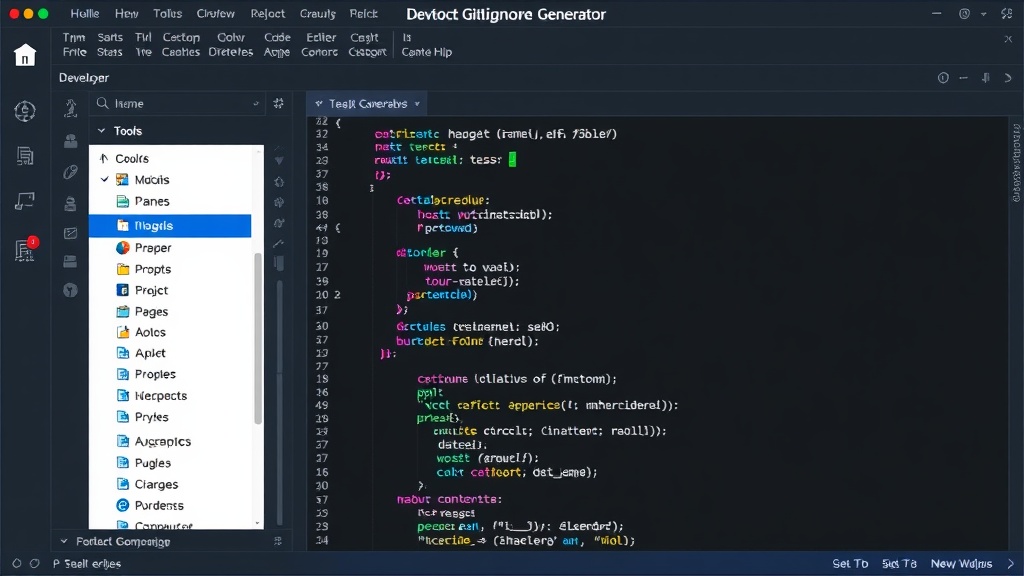Screen dimensions: 1024x576
Task: Click the Purdenss round blue icon
Action: 123,505
